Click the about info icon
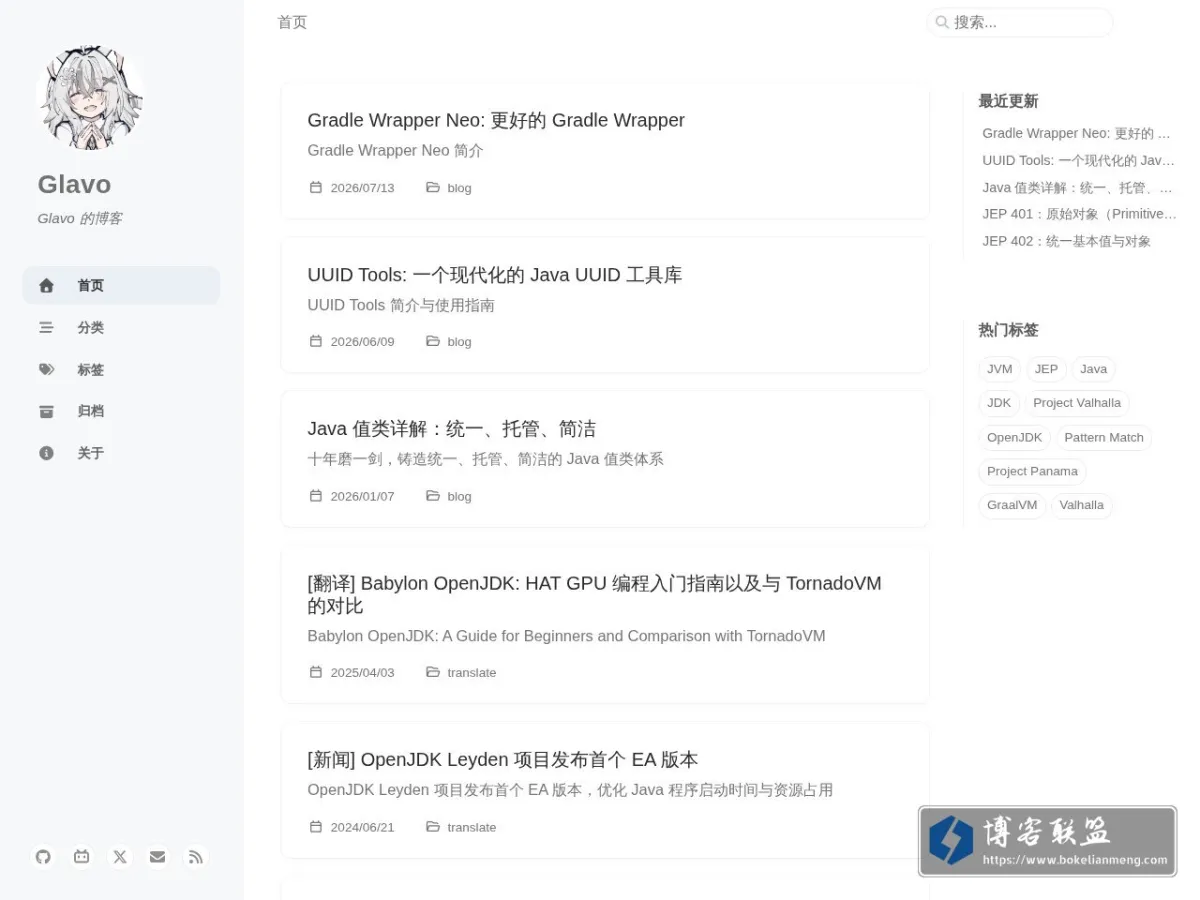Image resolution: width=1200 pixels, height=900 pixels. pos(46,453)
